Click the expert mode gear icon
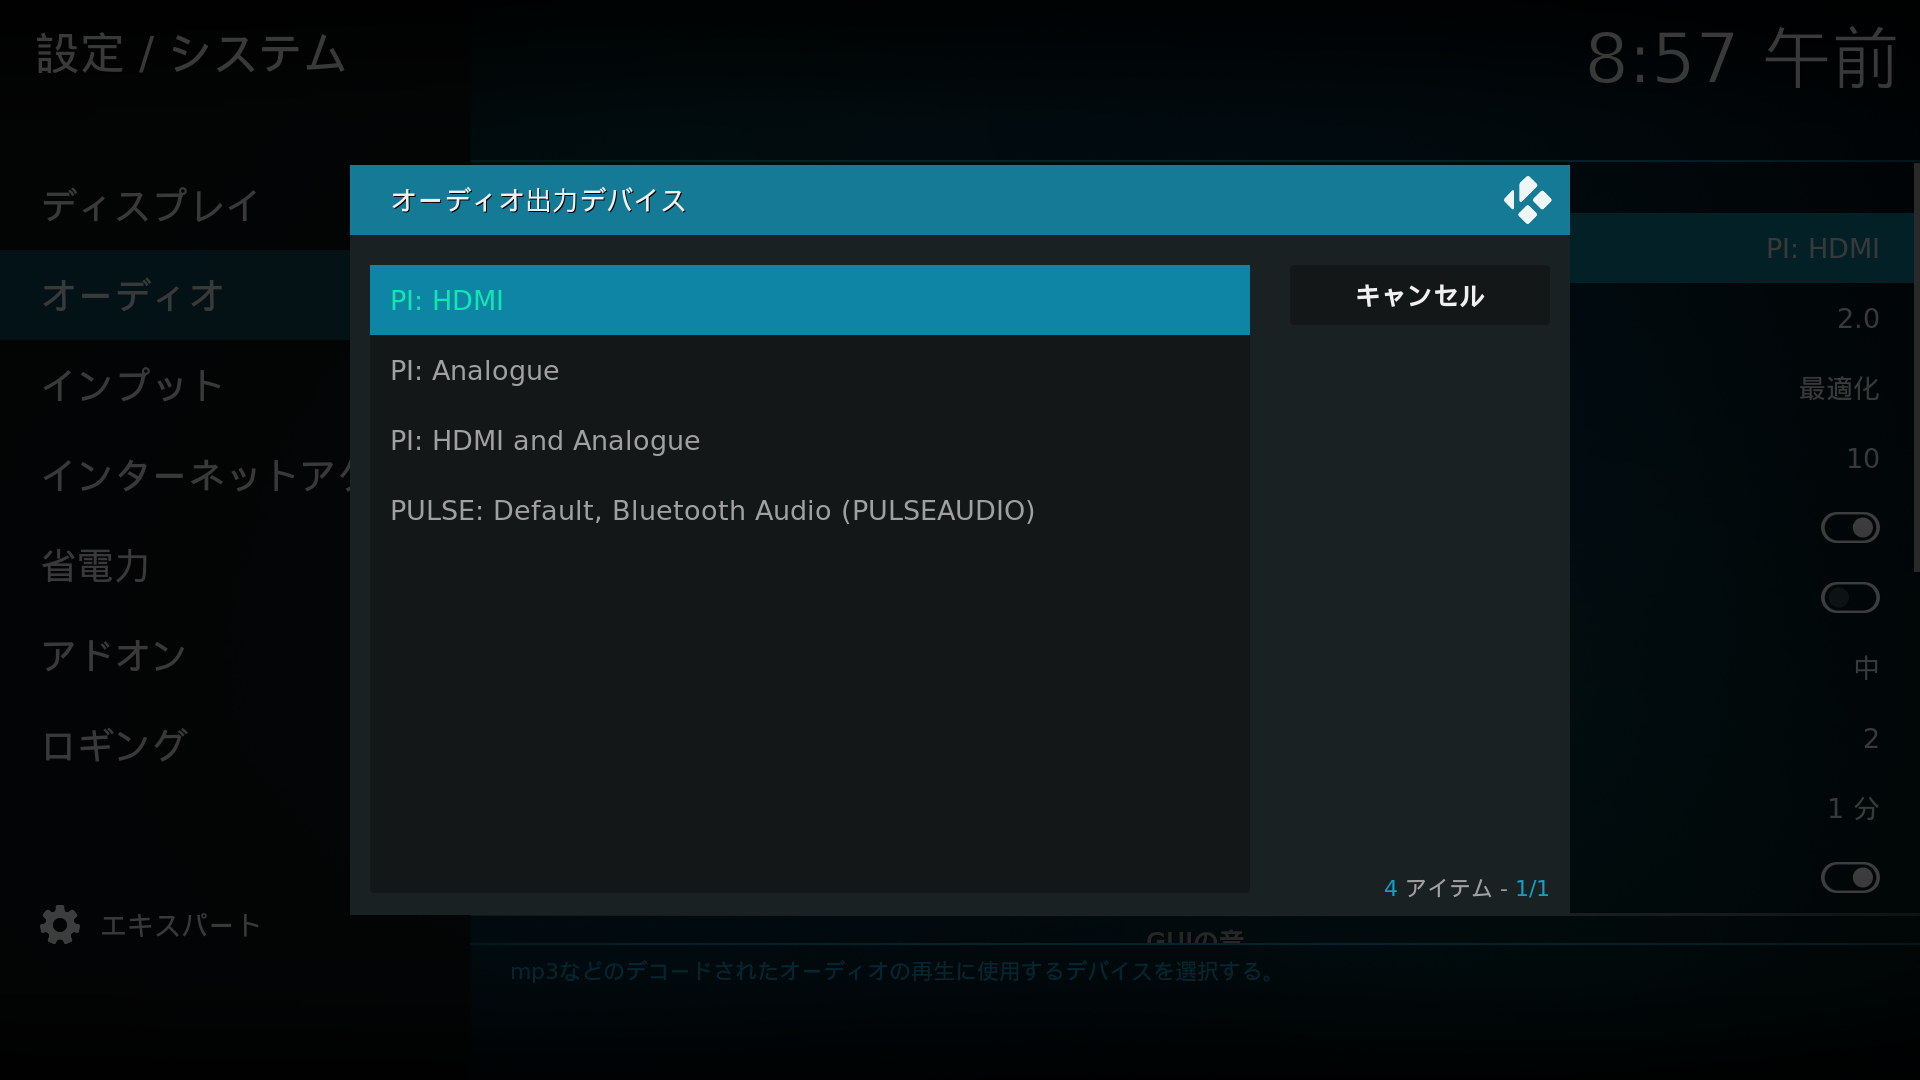This screenshot has width=1920, height=1080. click(59, 925)
